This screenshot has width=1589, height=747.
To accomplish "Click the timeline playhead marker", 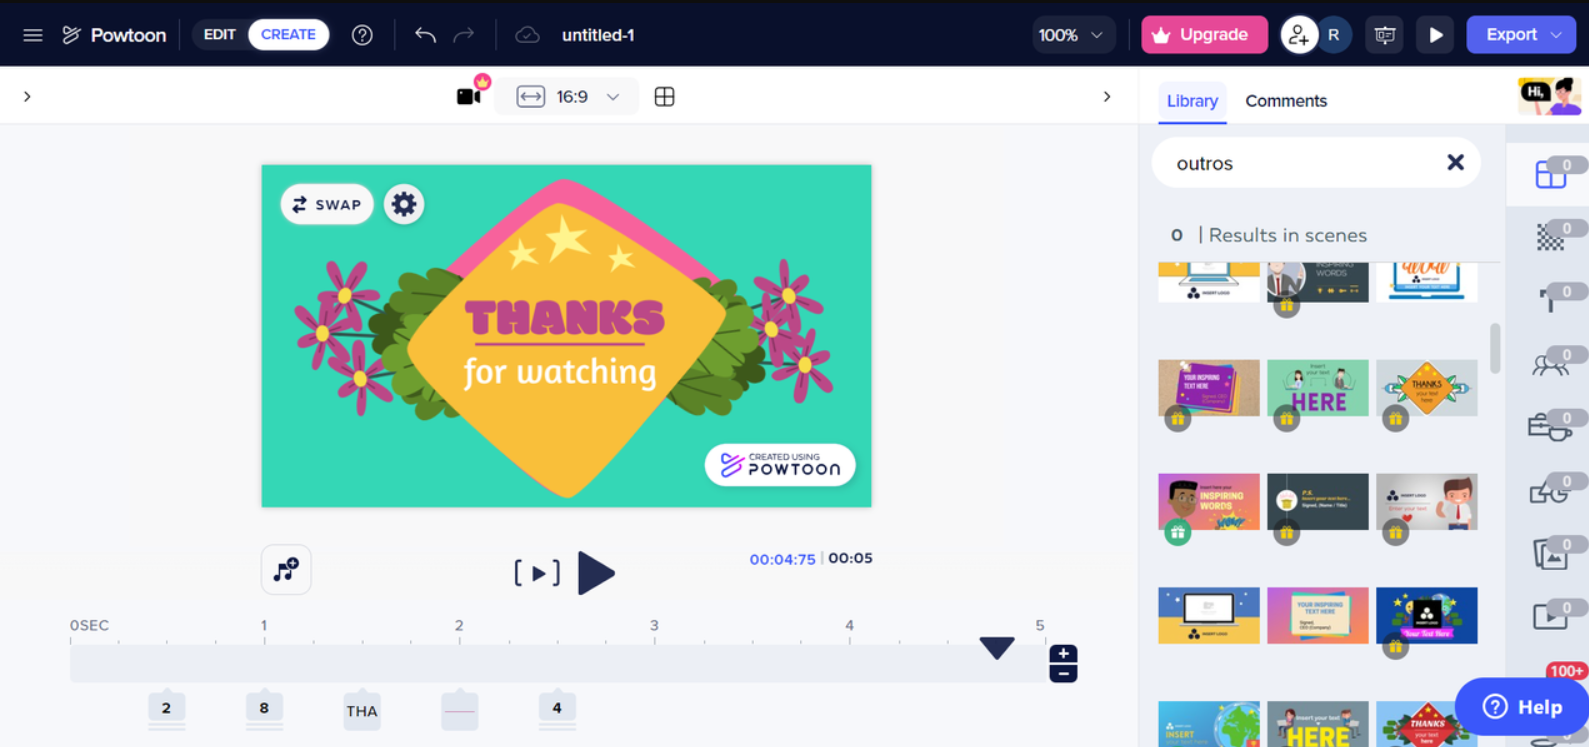I will click(996, 648).
